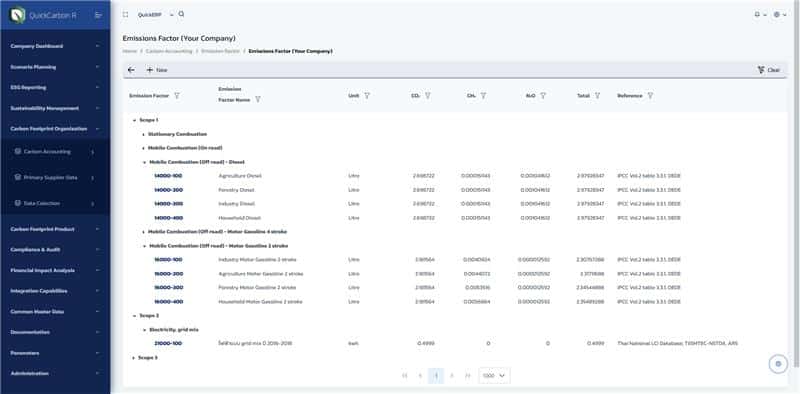Open Administration menu

pyautogui.click(x=55, y=373)
